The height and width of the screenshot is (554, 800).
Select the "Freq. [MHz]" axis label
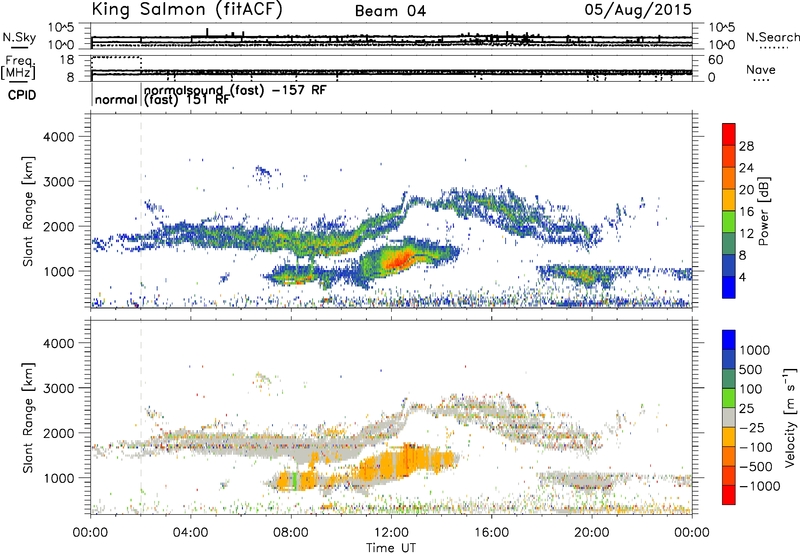click(19, 67)
